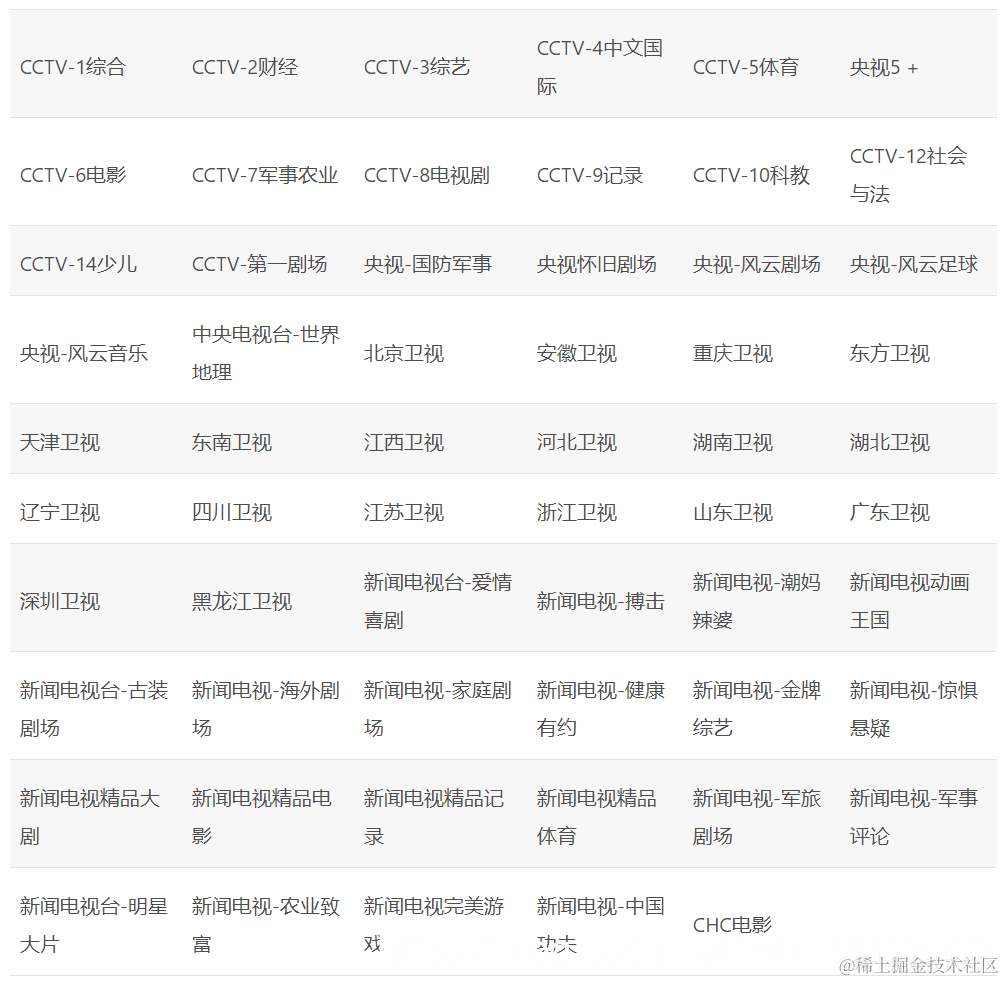This screenshot has height=982, width=1005.
Task: Select 新闻电视-海外剧场 cell
Action: coord(265,709)
